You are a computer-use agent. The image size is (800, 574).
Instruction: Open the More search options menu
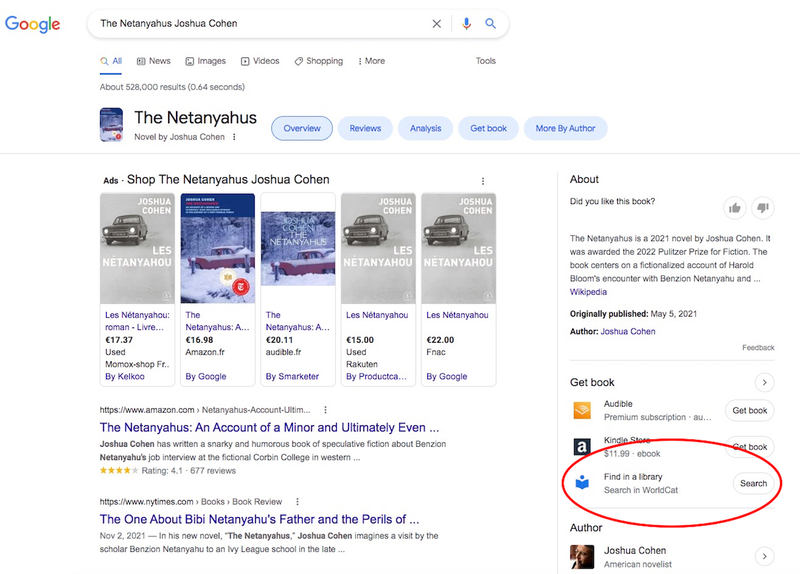(371, 61)
